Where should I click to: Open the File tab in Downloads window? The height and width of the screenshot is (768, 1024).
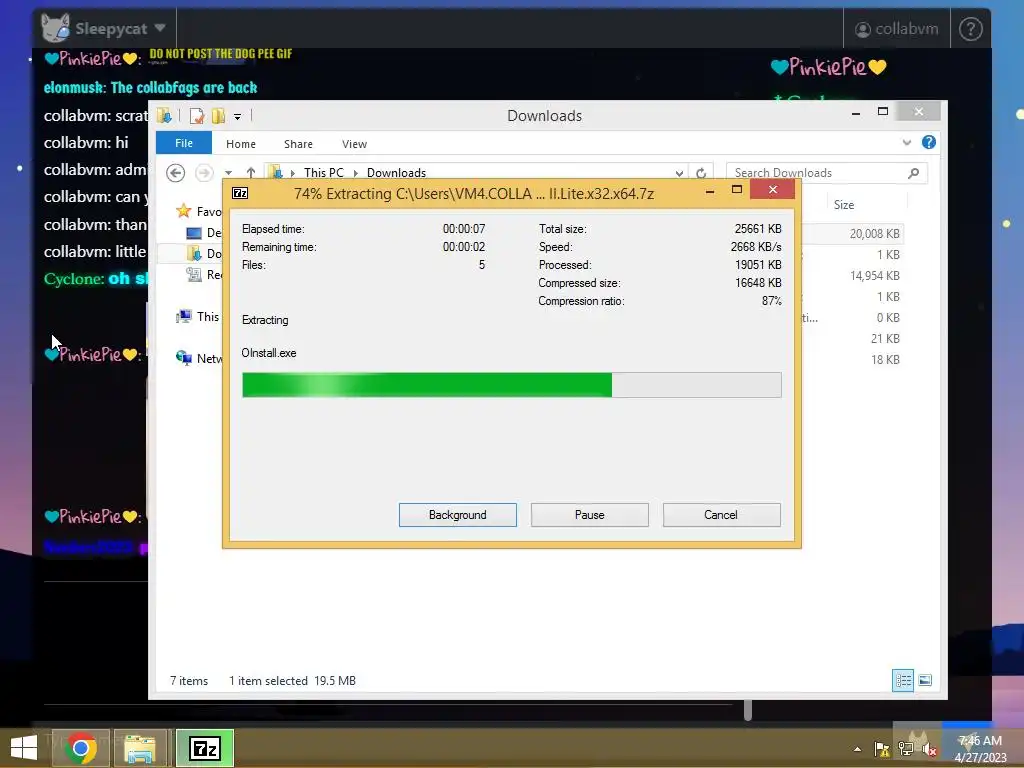pos(184,143)
